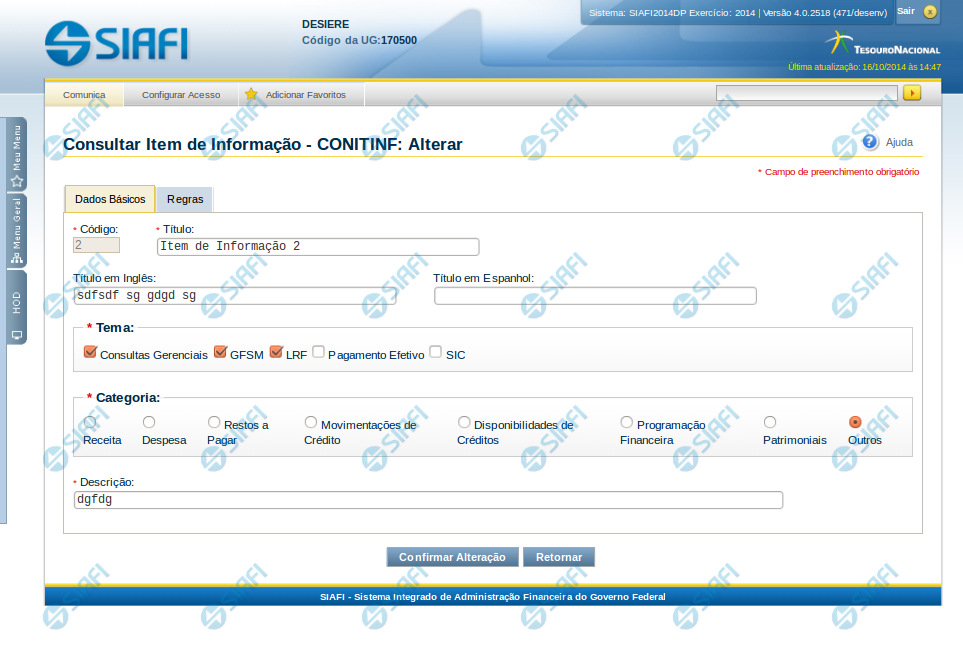Open the Comunica menu item
Screen dimensions: 963x657
tap(84, 95)
